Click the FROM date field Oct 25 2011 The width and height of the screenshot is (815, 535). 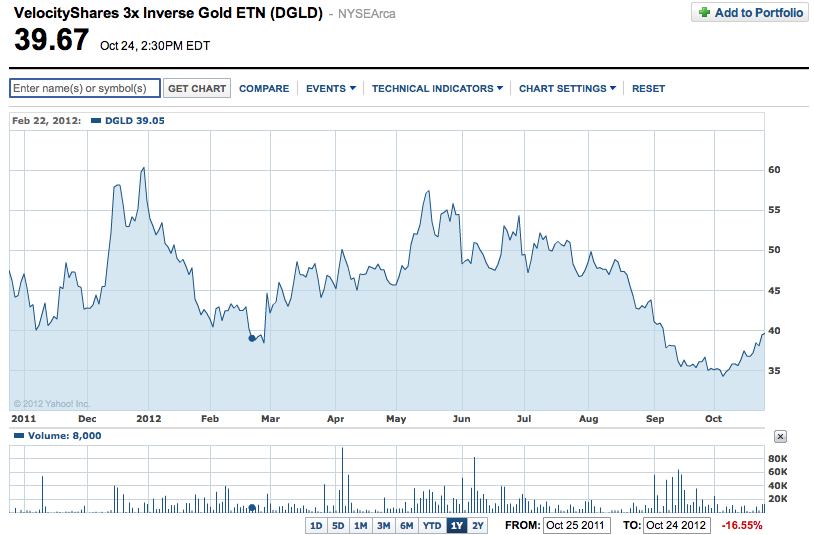click(576, 526)
